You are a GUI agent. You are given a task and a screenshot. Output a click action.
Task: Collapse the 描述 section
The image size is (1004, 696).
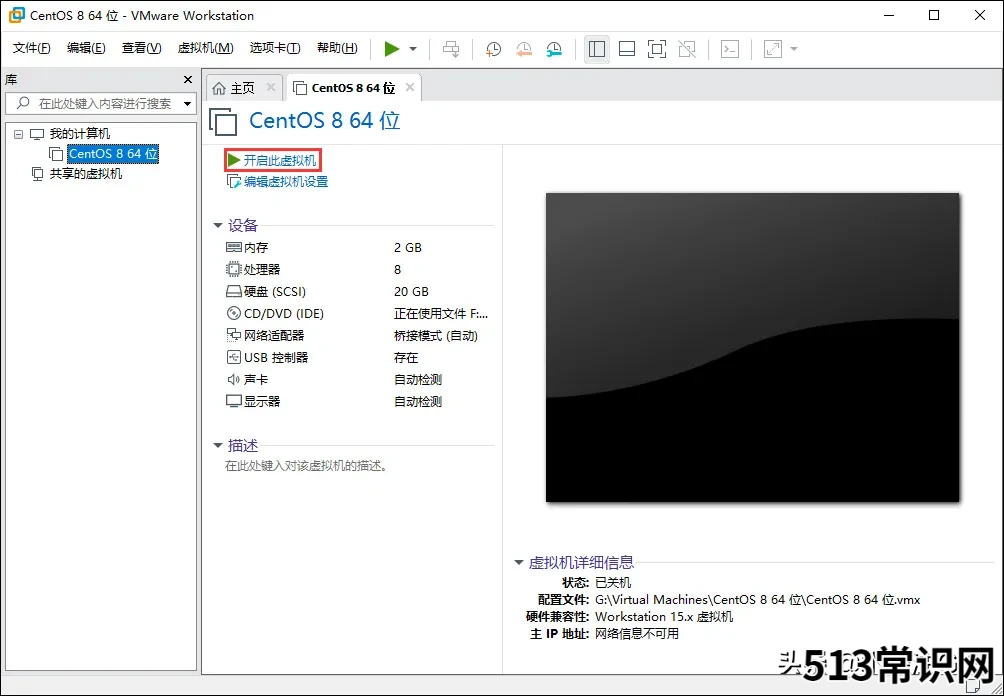click(218, 446)
